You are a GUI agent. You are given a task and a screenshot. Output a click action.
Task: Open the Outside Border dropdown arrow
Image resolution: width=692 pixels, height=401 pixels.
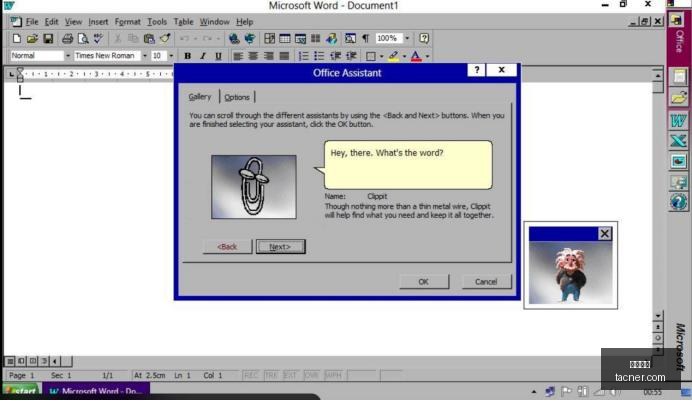pyautogui.click(x=381, y=56)
